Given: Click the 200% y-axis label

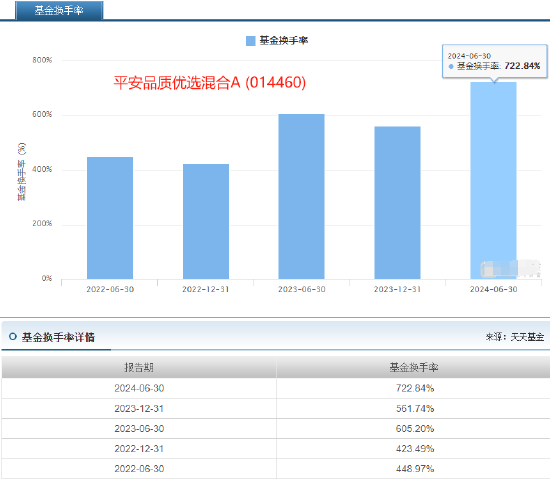Looking at the screenshot, I should point(42,223).
